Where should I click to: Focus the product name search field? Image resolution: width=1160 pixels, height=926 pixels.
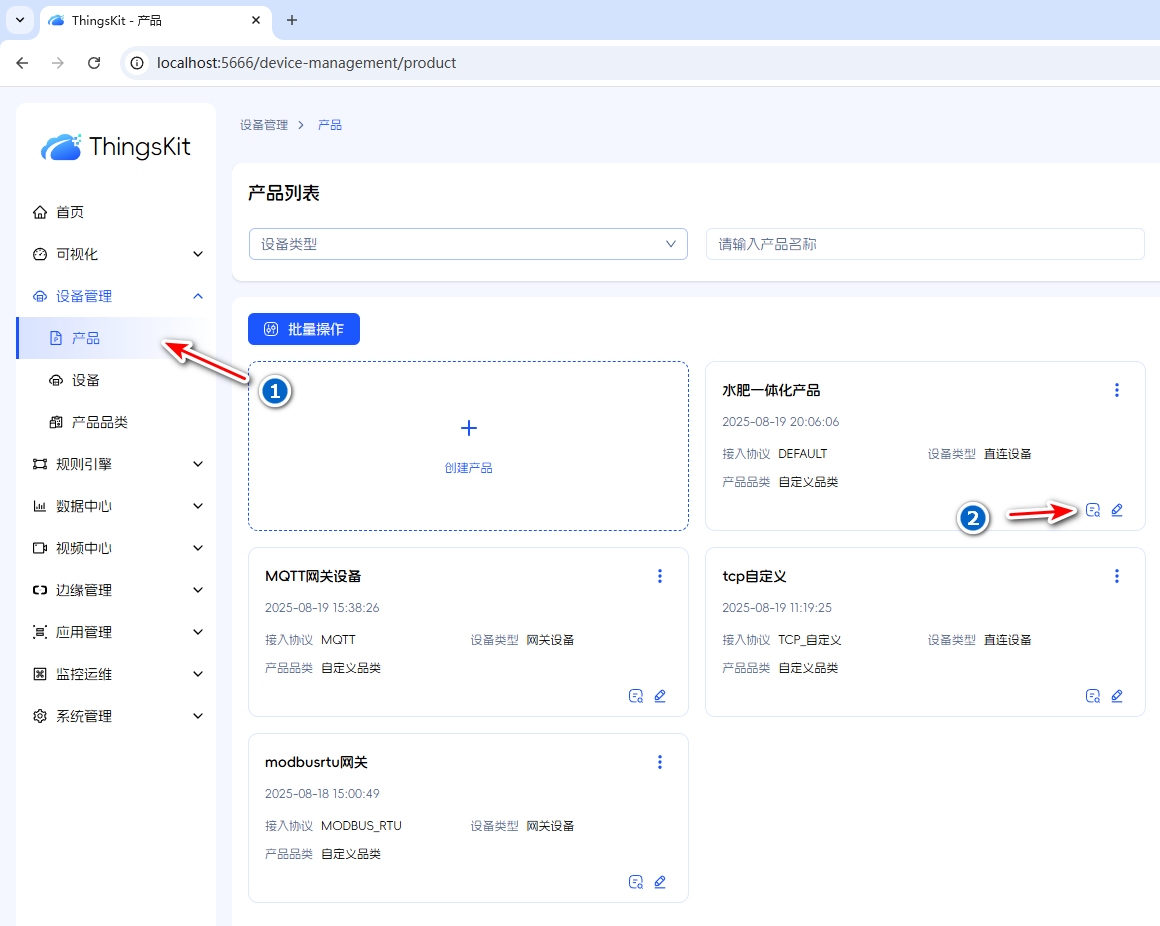925,244
